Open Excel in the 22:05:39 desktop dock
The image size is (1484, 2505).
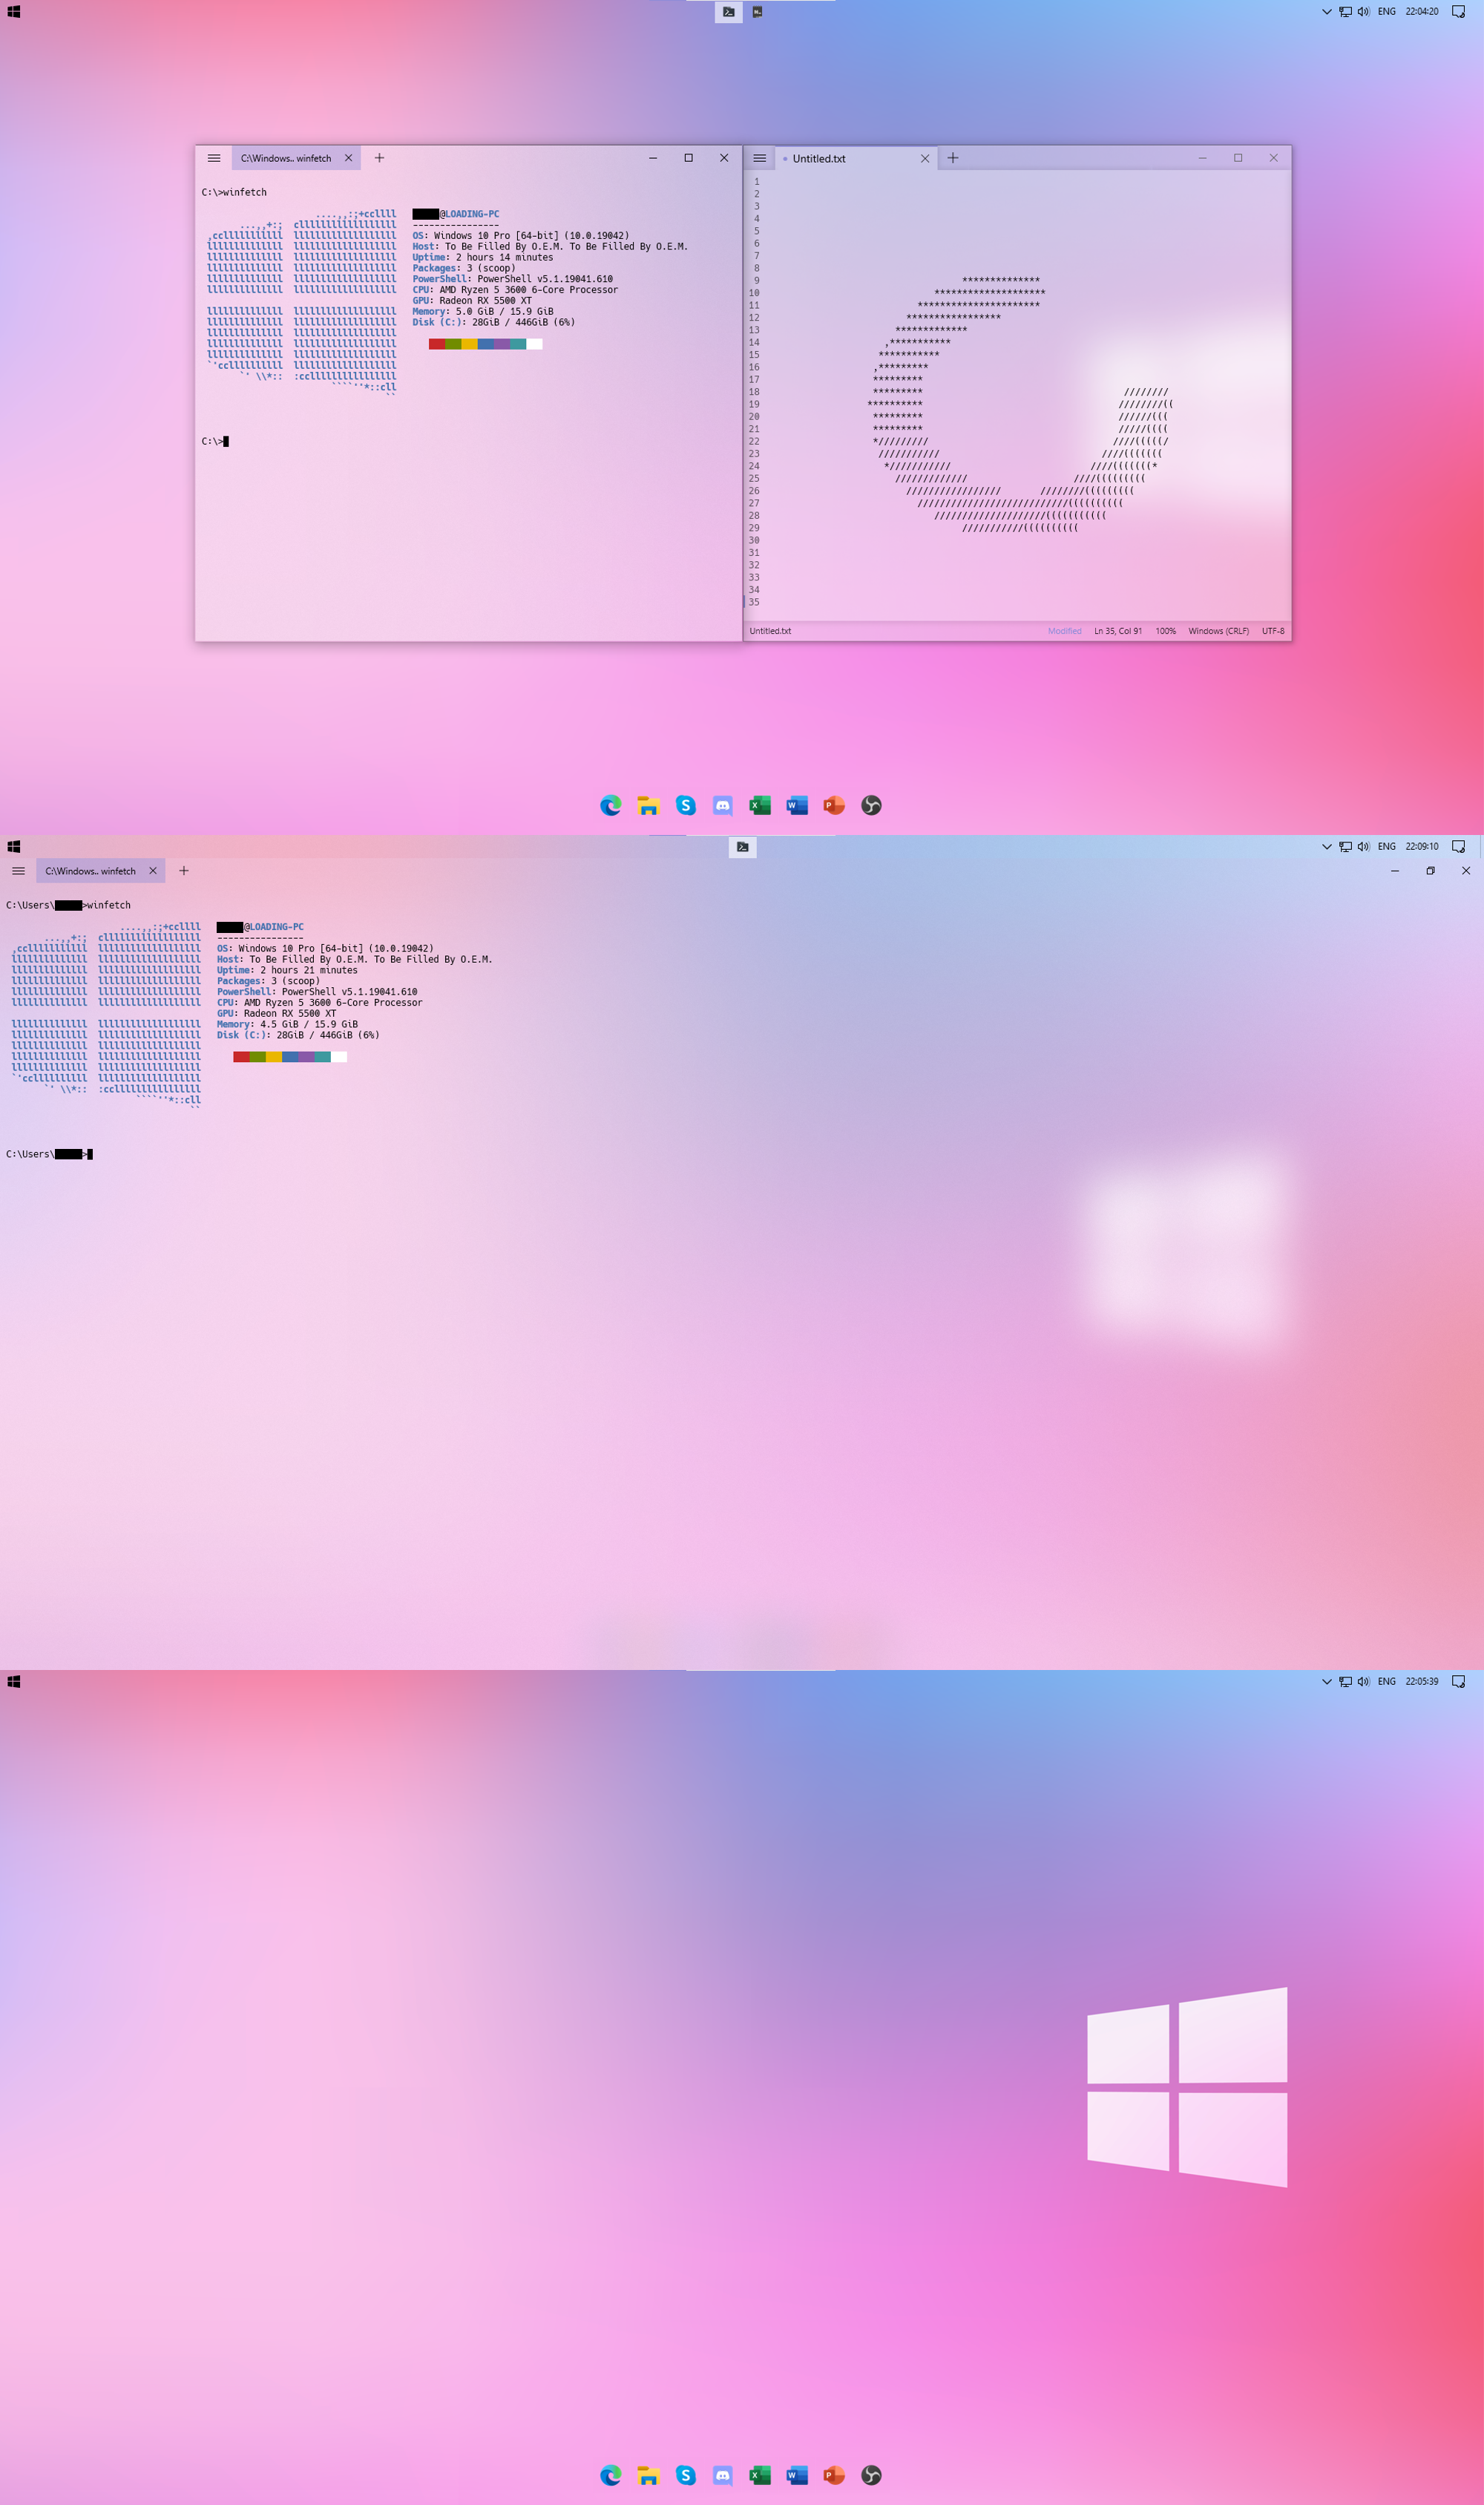(x=760, y=2475)
